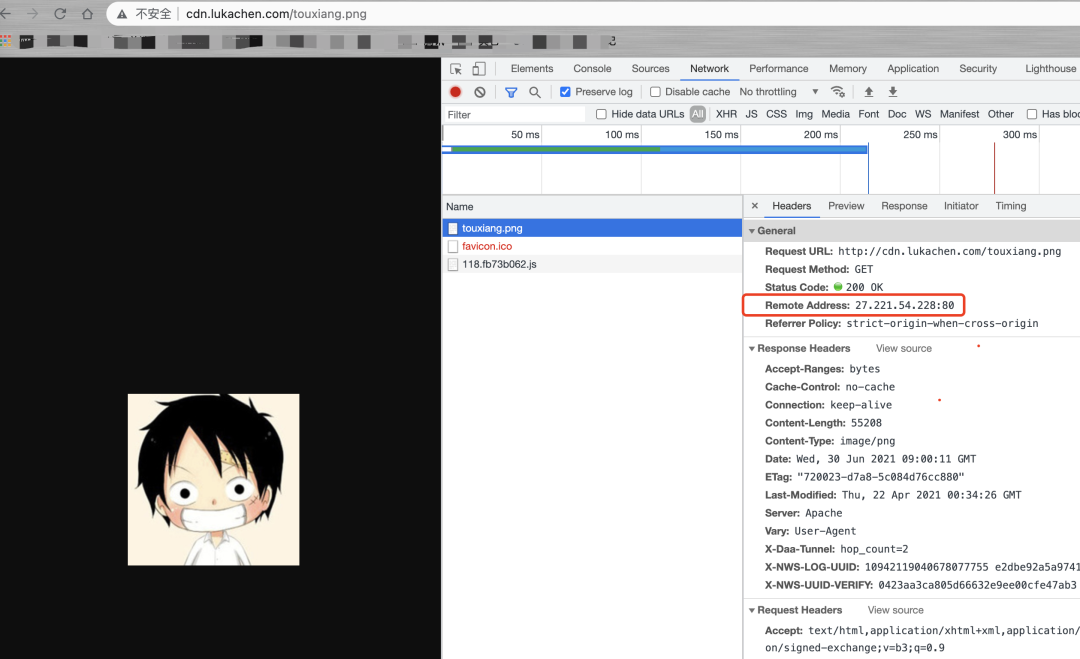Check Hide data URLs option

(601, 114)
